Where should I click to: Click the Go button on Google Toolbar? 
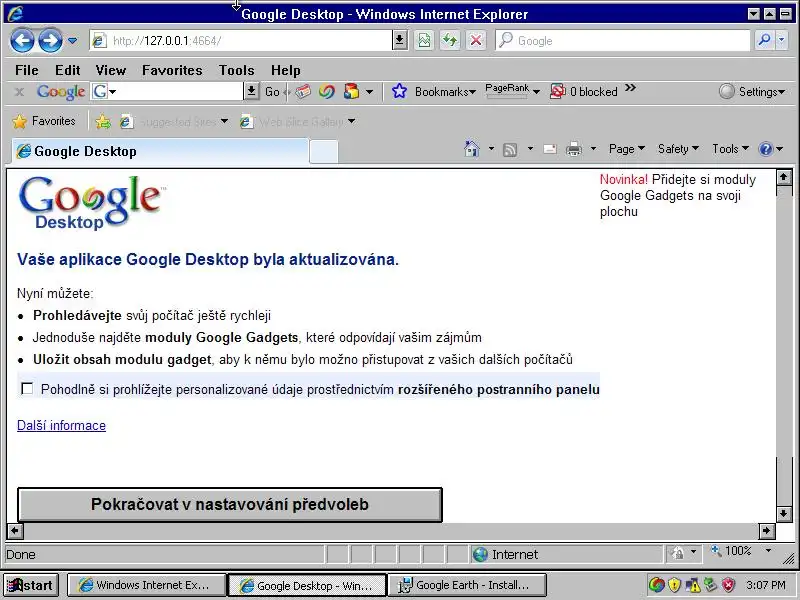(x=272, y=92)
